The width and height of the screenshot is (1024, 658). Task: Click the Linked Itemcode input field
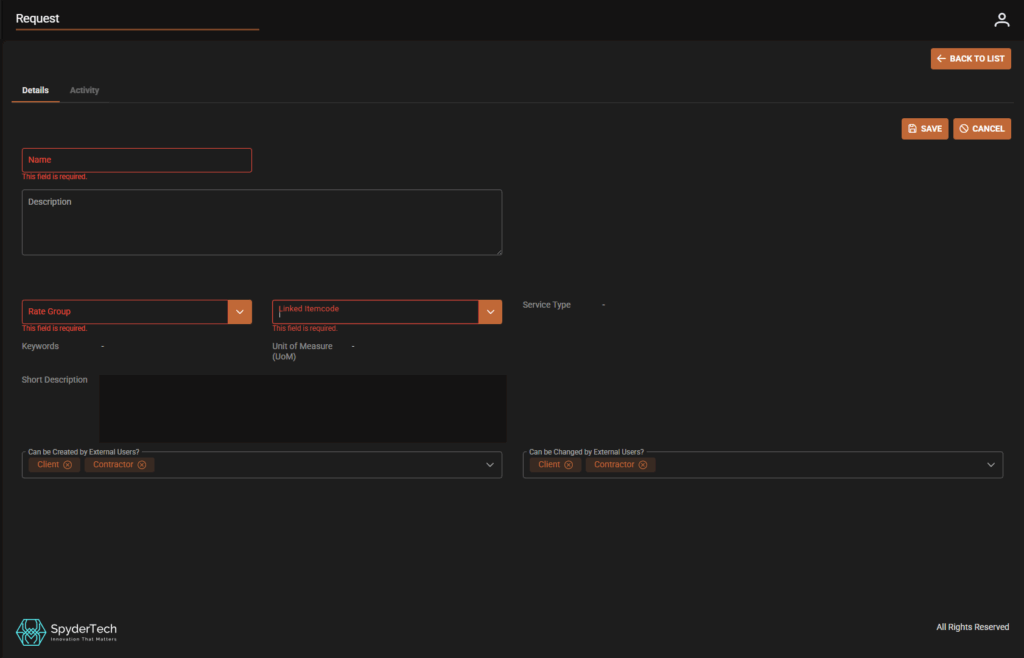pyautogui.click(x=375, y=312)
